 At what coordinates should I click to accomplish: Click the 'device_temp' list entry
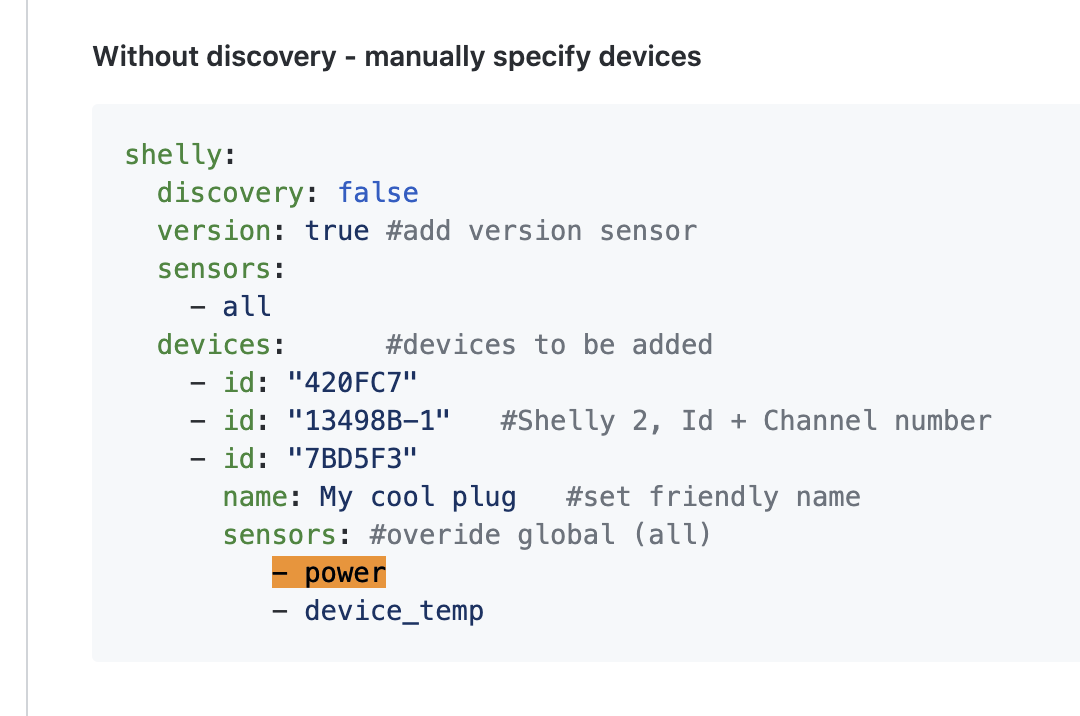click(394, 611)
